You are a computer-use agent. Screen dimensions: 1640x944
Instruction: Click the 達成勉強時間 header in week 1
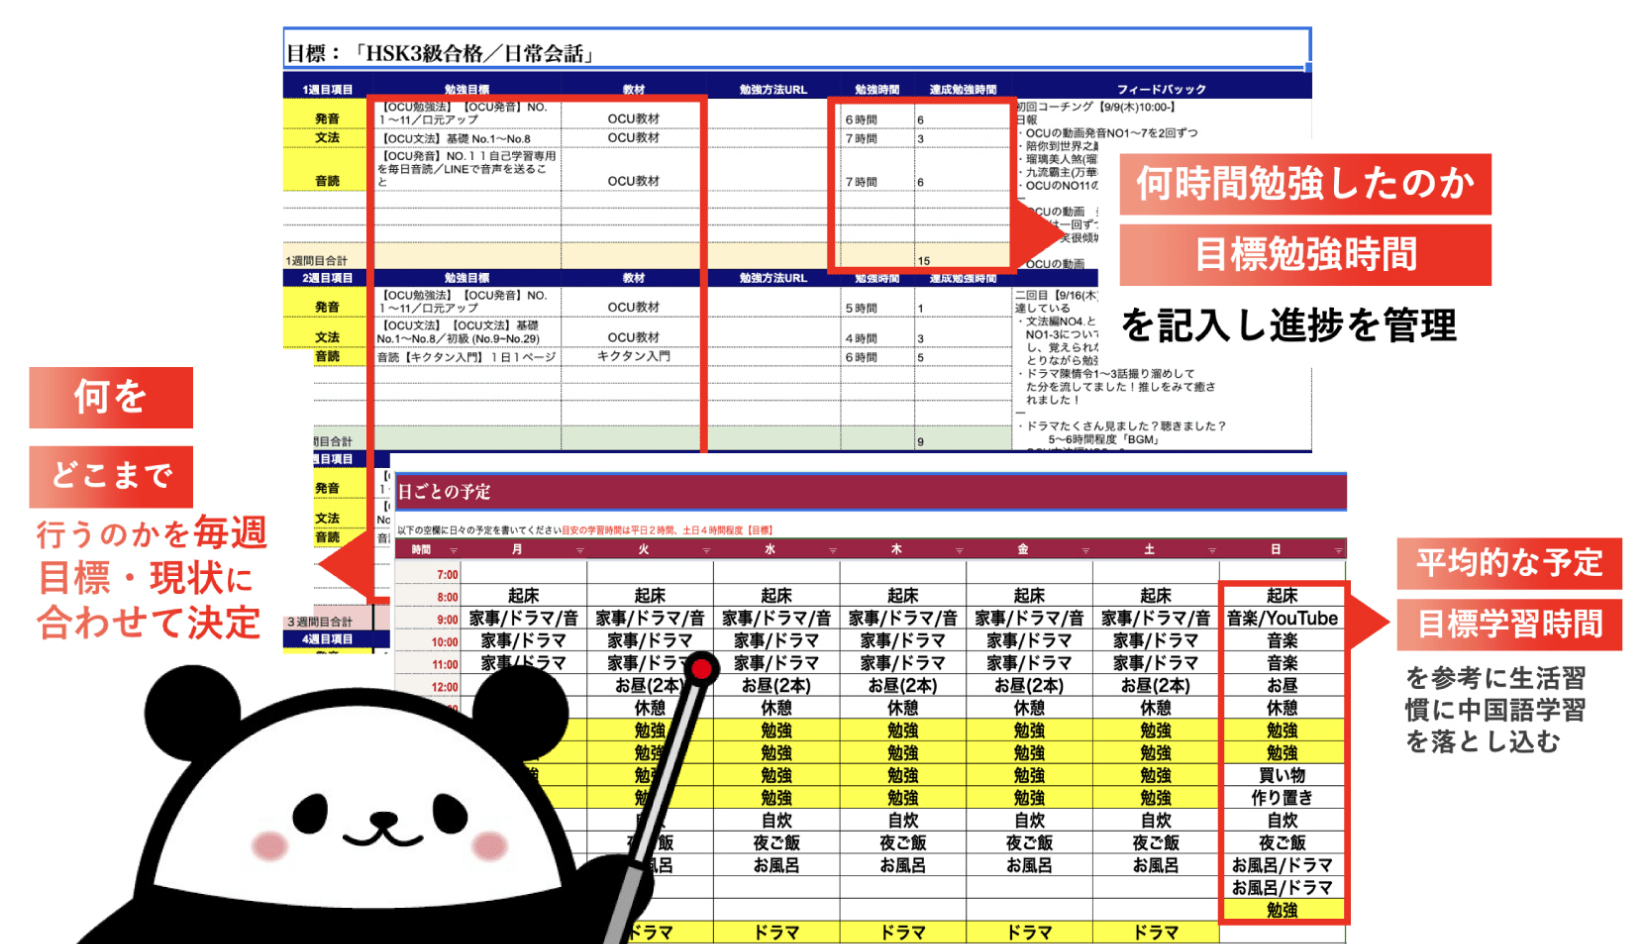tap(962, 90)
